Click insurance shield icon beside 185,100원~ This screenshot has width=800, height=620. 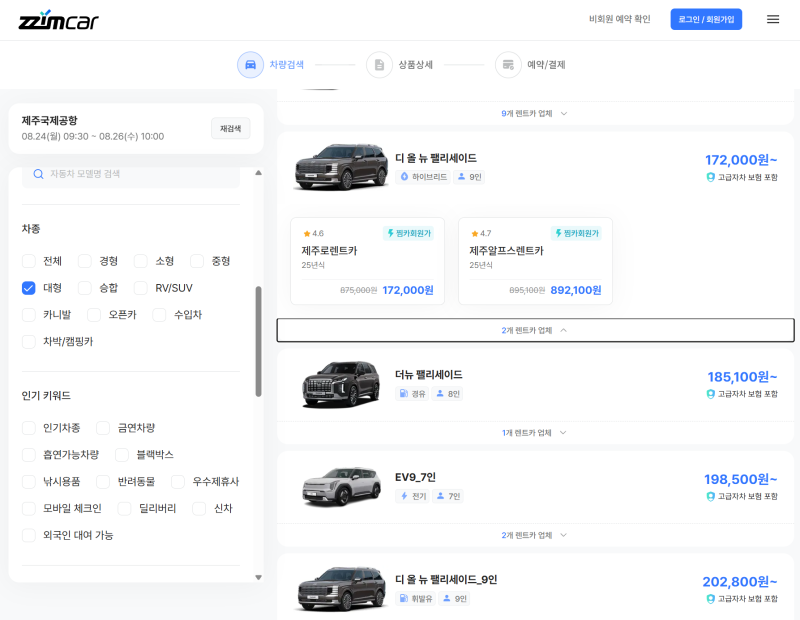click(710, 394)
